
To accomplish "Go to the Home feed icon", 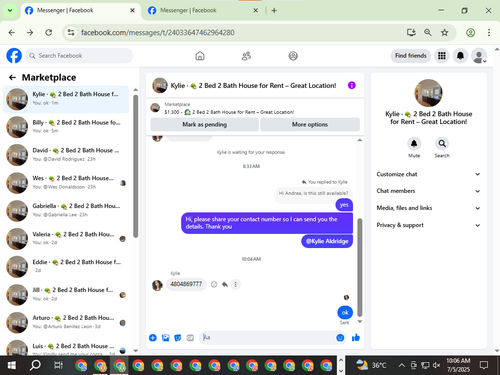I will 200,56.
